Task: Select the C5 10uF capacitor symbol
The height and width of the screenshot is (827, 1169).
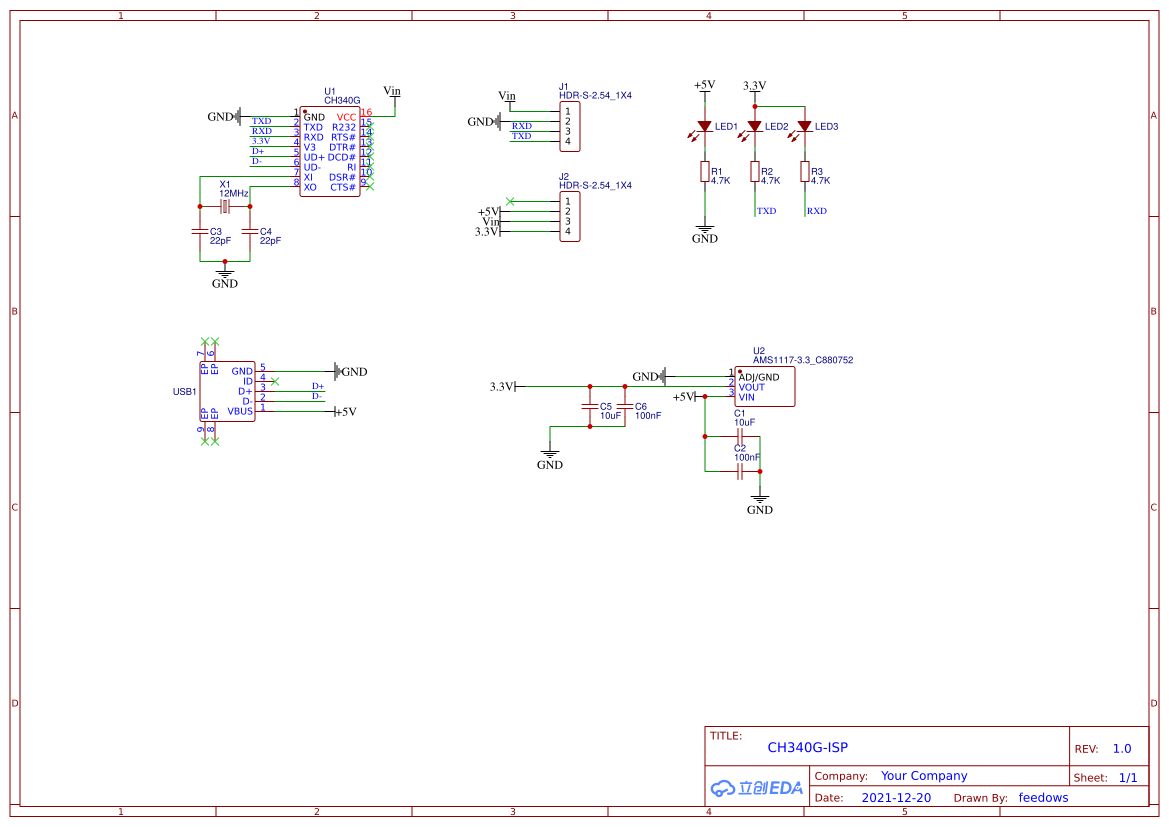Action: coord(590,406)
